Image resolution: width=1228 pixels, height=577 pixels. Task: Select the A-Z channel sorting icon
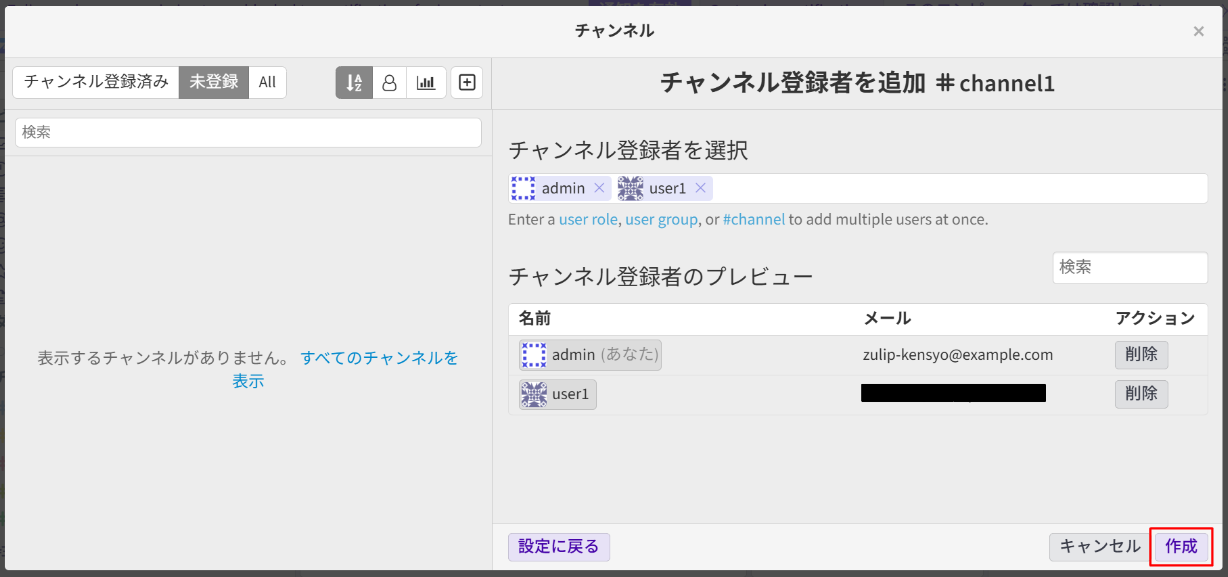[x=353, y=83]
